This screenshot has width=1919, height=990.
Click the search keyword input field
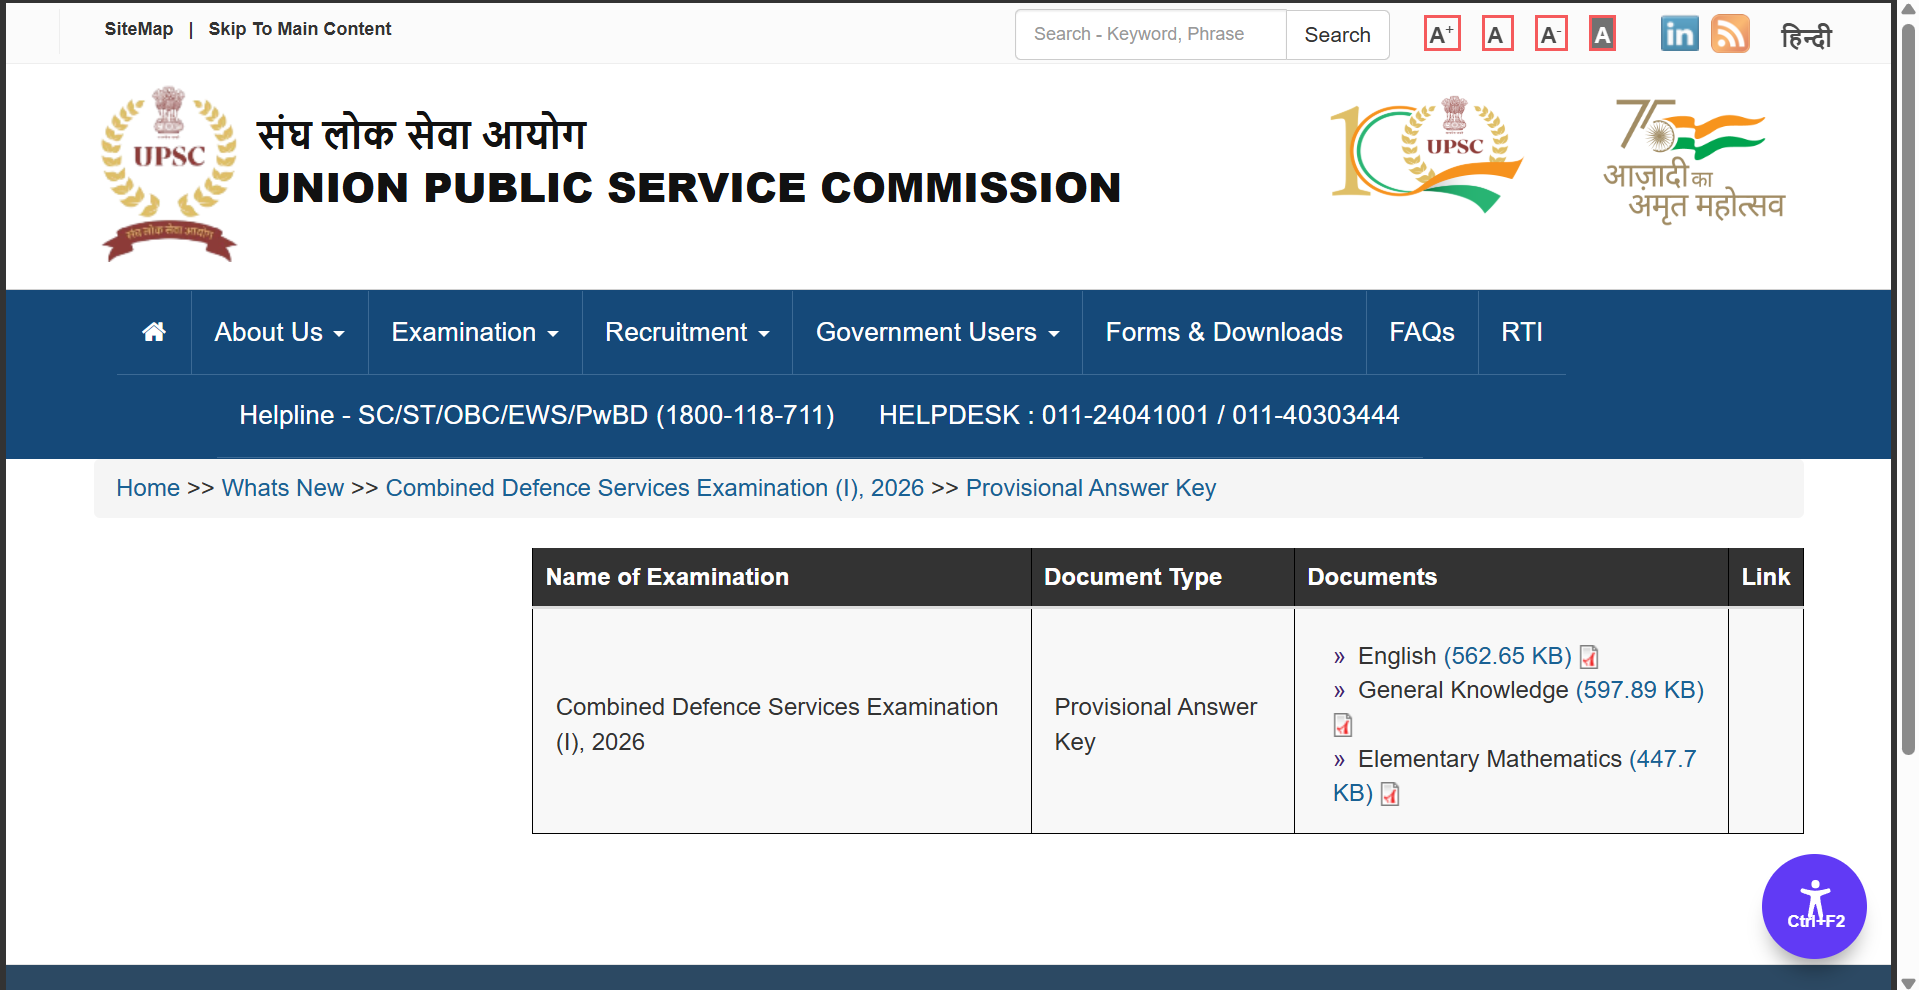click(x=1150, y=35)
